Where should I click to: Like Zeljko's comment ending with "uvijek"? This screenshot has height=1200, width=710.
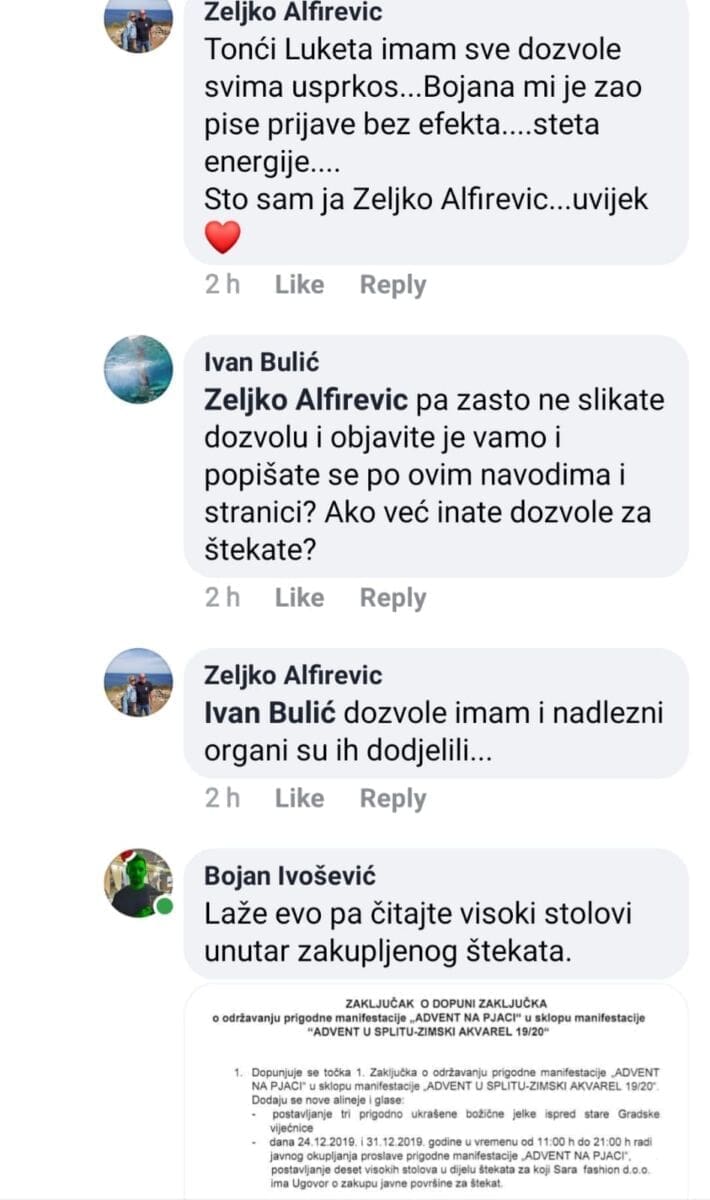tap(299, 285)
